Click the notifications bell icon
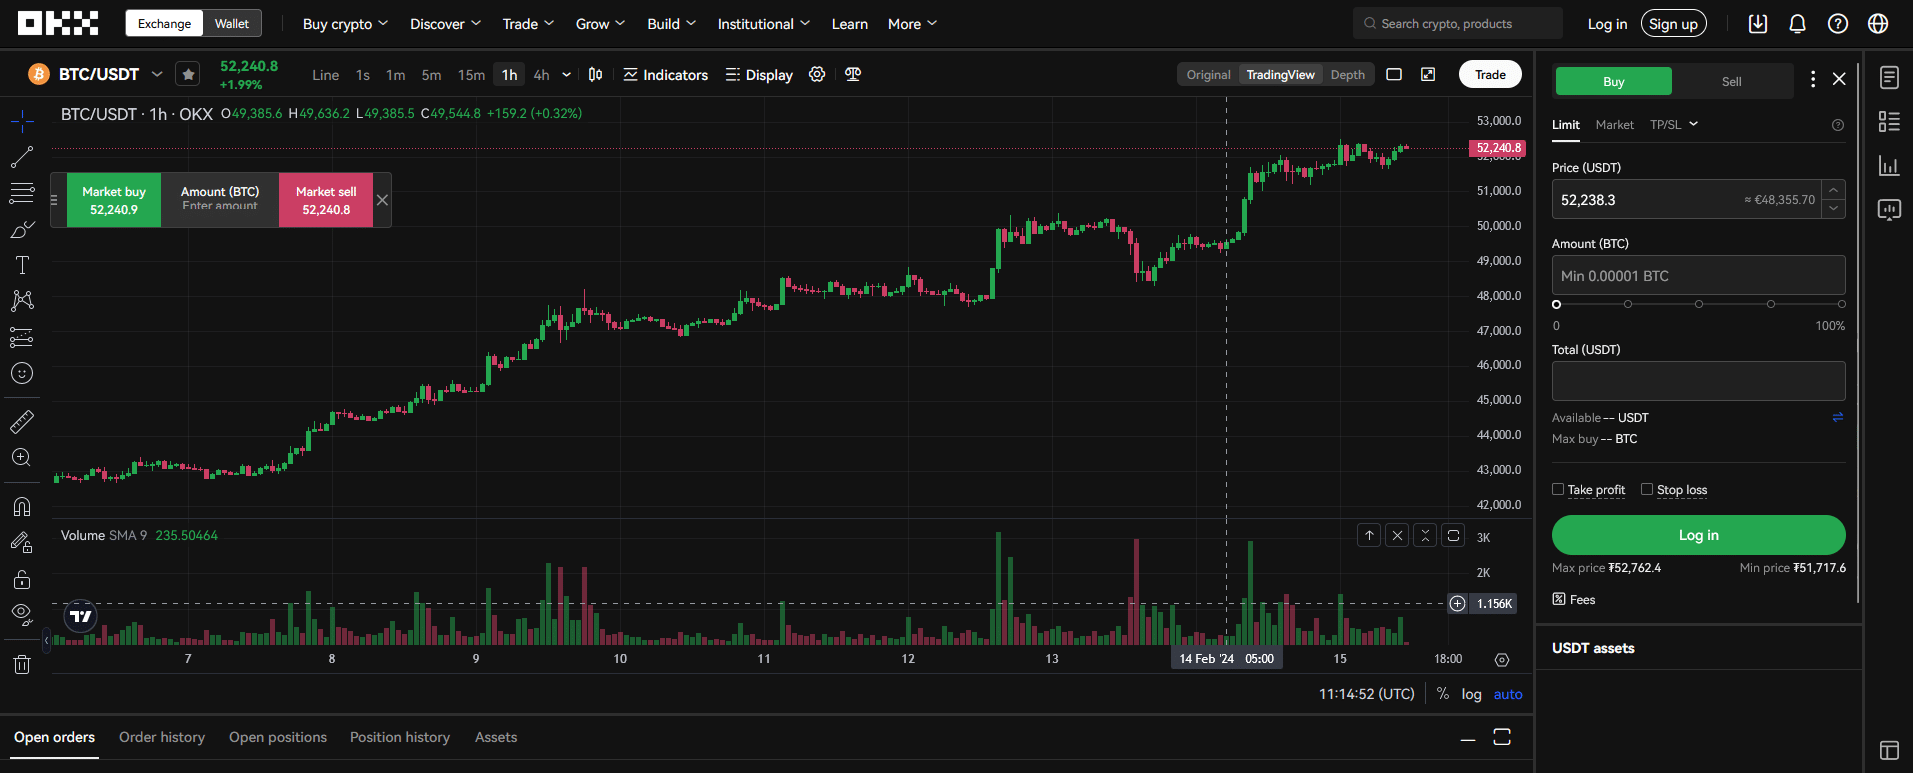This screenshot has height=773, width=1913. (1797, 24)
